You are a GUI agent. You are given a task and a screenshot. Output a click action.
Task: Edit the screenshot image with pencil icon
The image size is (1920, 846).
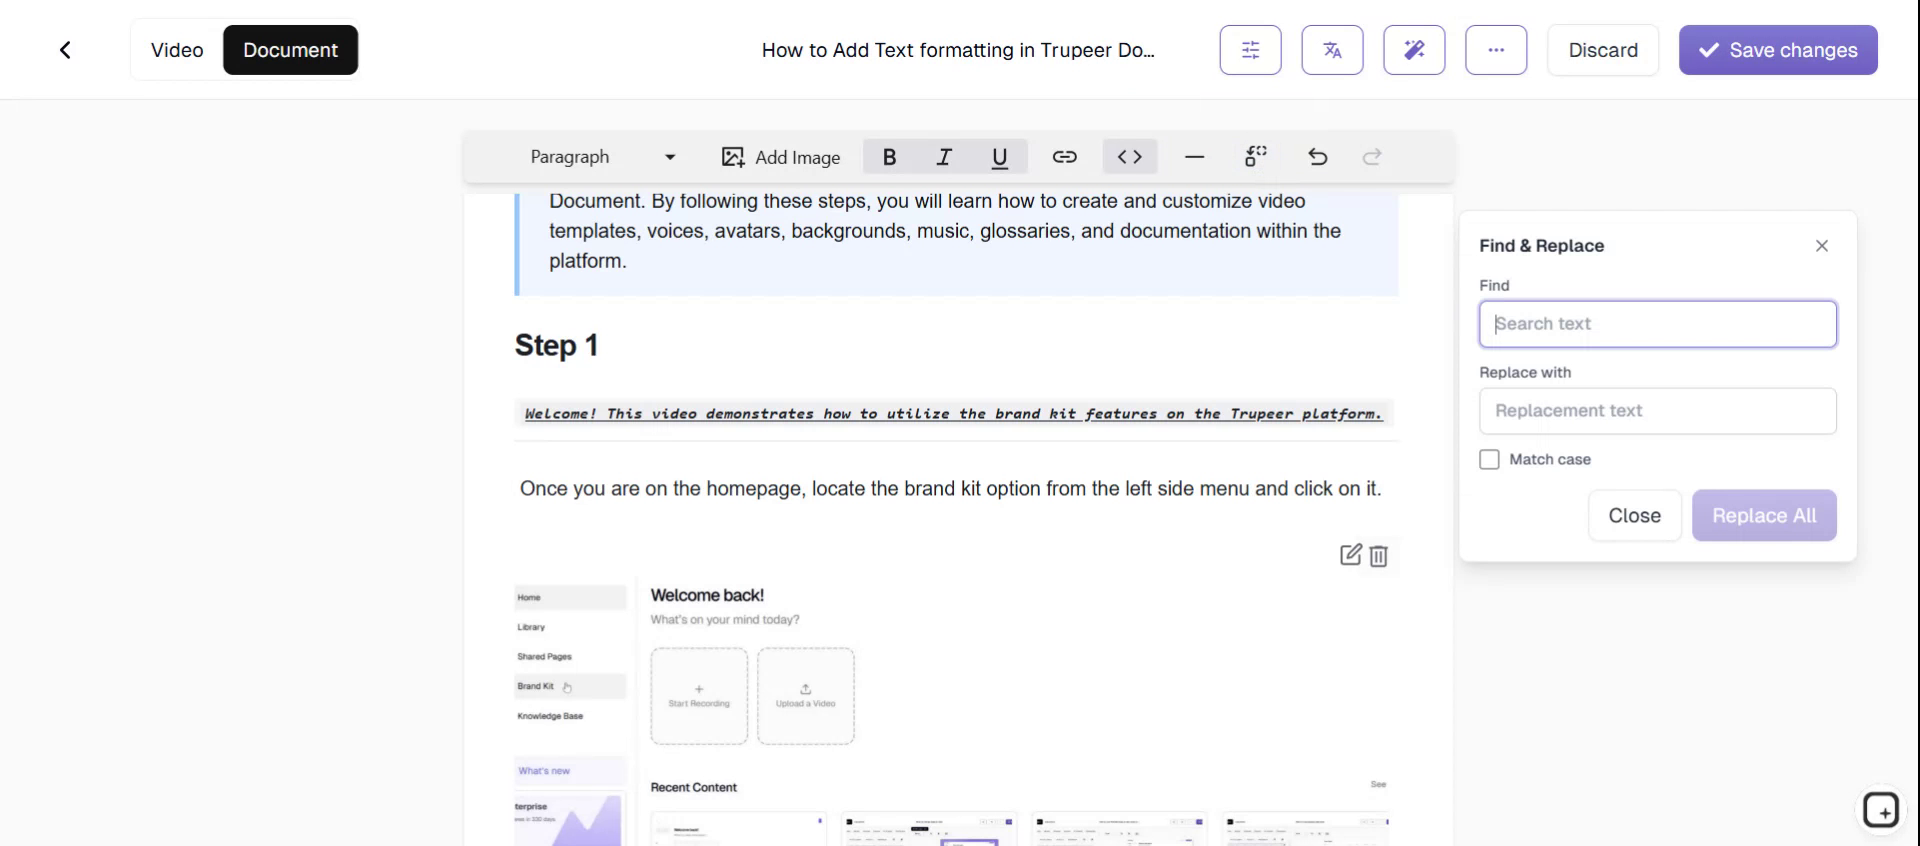point(1350,555)
